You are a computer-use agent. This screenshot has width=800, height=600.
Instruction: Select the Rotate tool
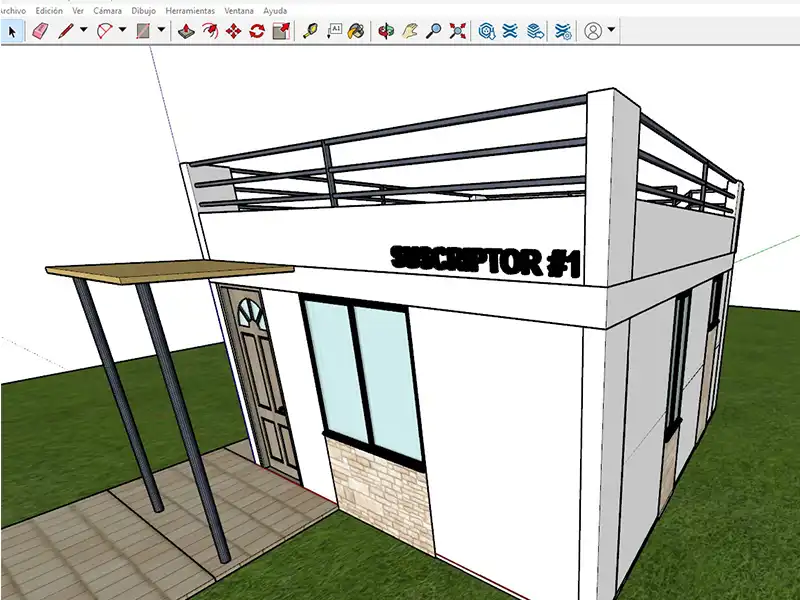click(257, 31)
